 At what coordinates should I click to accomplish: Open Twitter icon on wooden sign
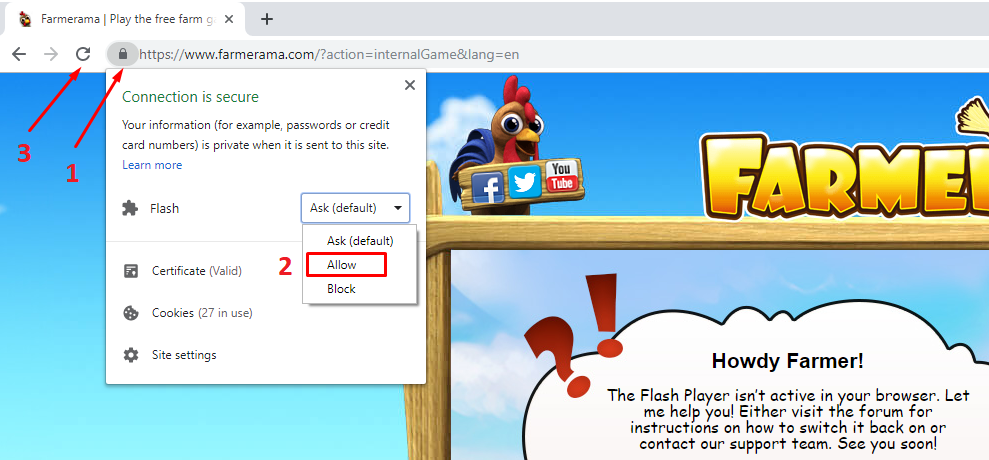pyautogui.click(x=524, y=182)
